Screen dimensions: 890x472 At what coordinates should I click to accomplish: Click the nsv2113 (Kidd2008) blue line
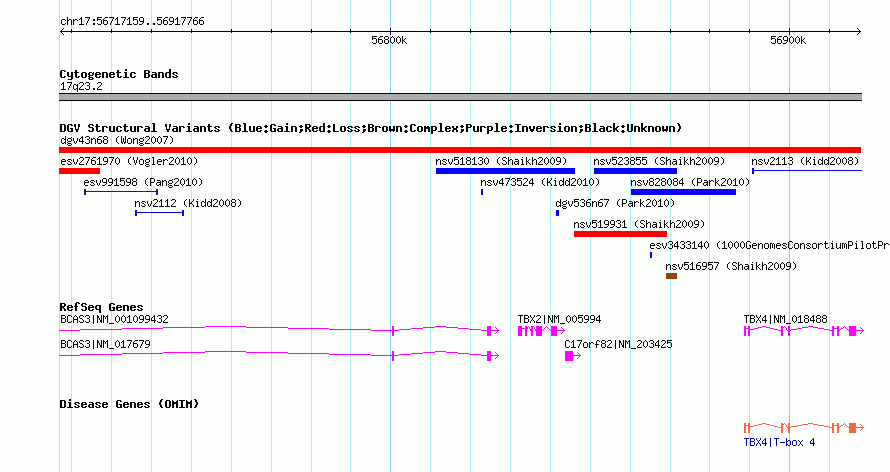click(807, 171)
